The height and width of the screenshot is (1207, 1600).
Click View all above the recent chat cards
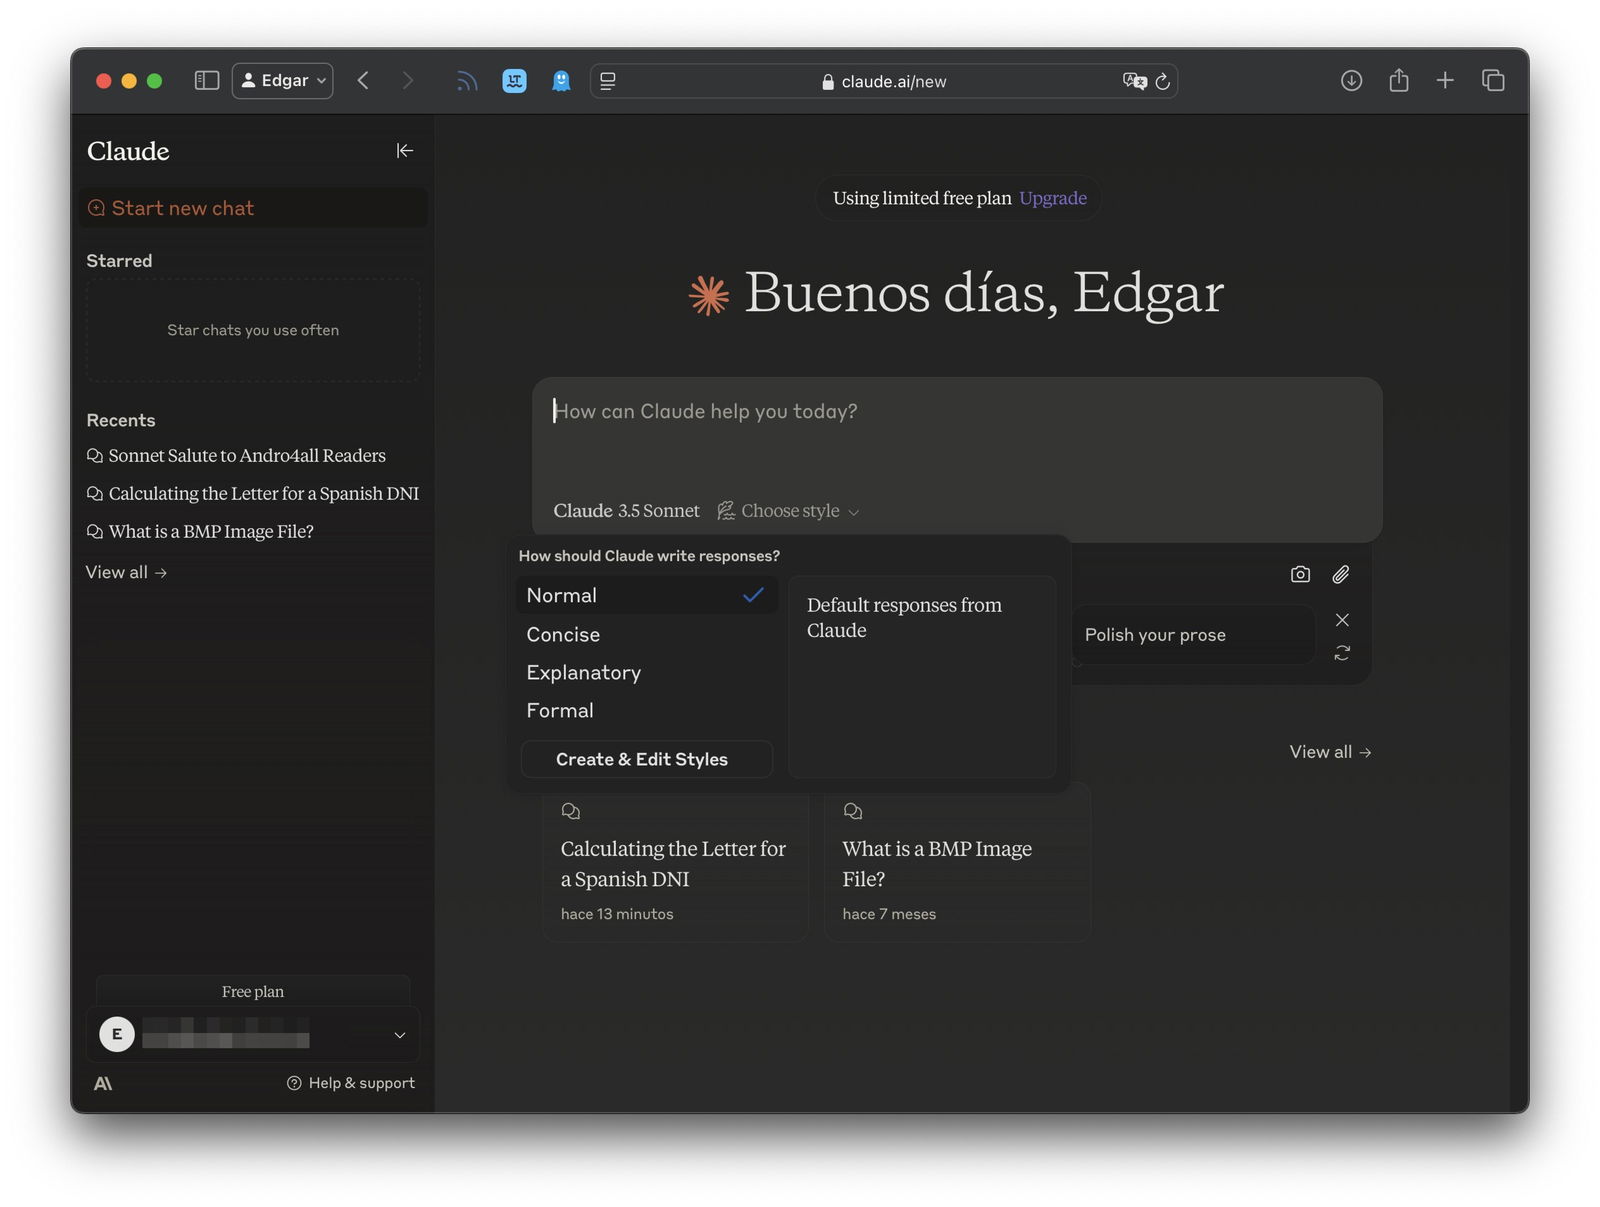click(1330, 752)
